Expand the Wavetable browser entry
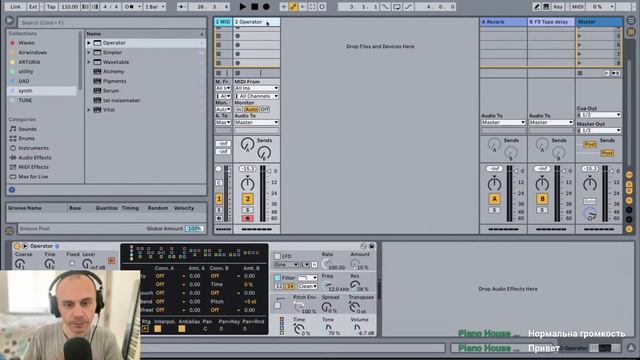 pyautogui.click(x=89, y=62)
